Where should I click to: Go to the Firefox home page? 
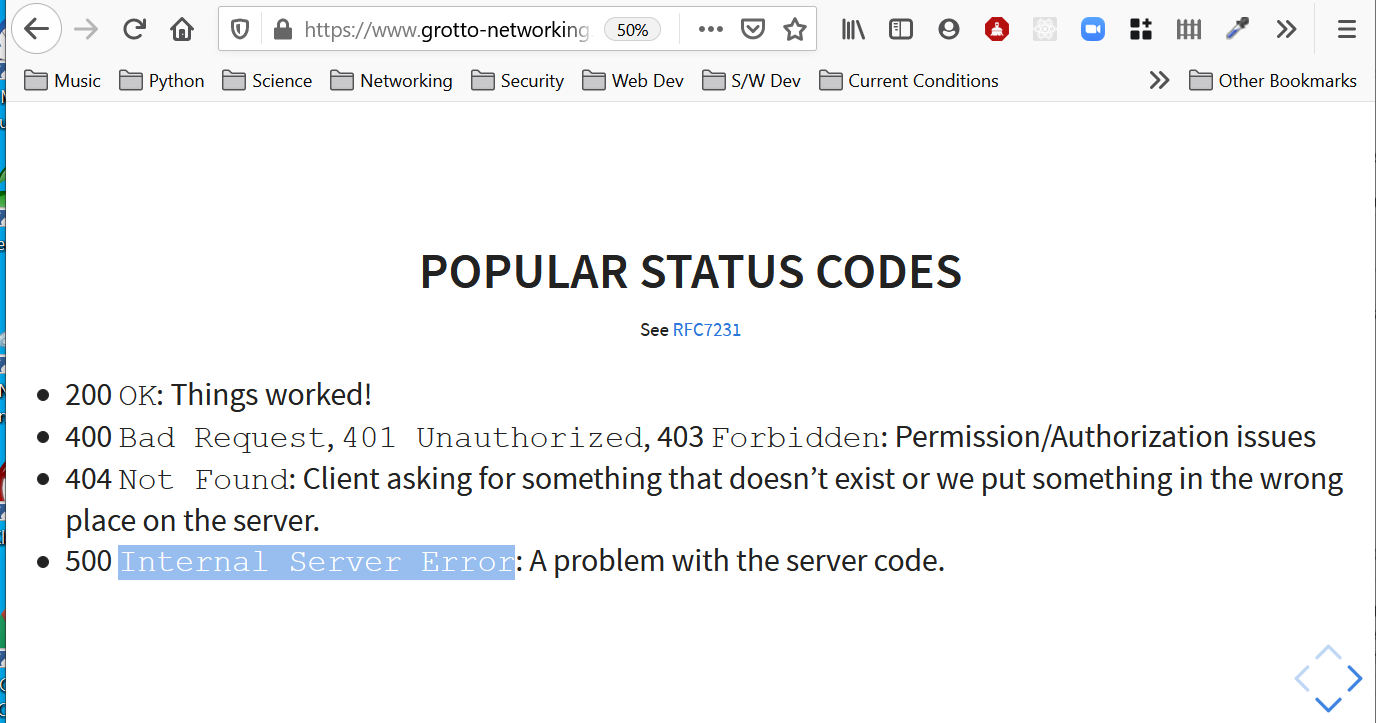click(182, 30)
